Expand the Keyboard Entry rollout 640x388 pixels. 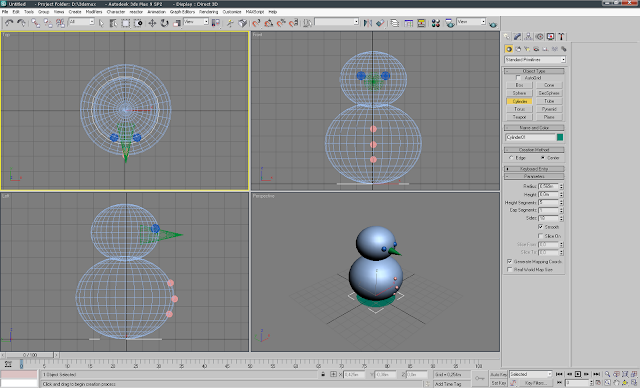tap(534, 169)
